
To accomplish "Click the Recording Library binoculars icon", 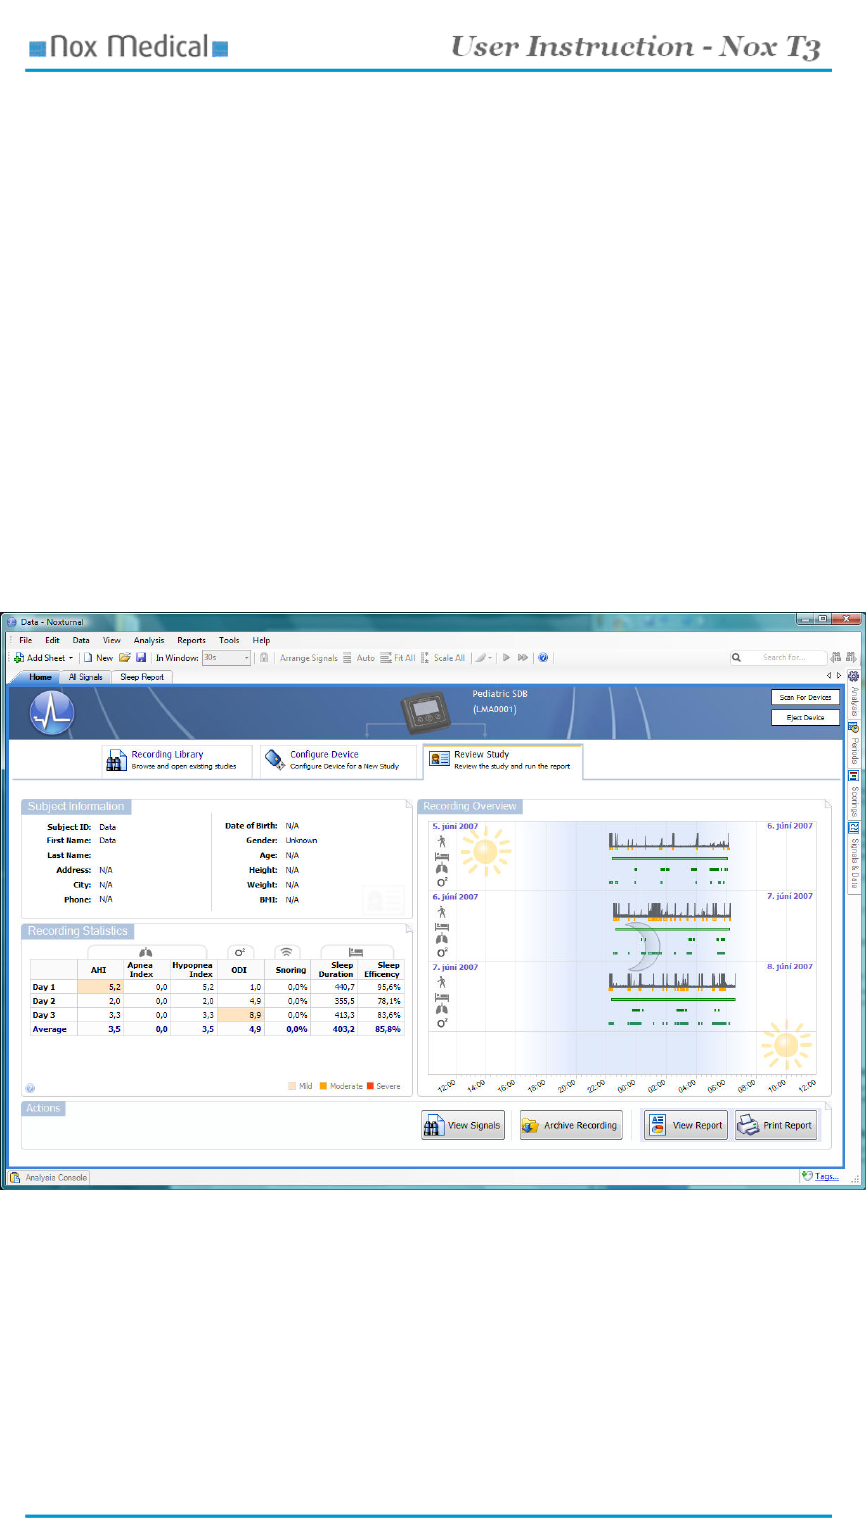I will coord(115,762).
